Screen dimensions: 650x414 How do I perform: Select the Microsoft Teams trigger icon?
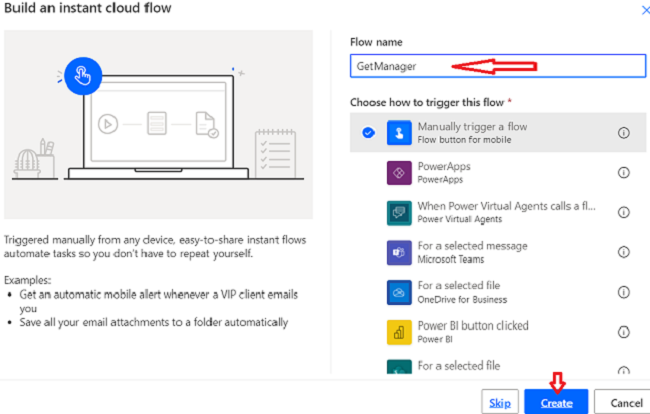coord(399,252)
